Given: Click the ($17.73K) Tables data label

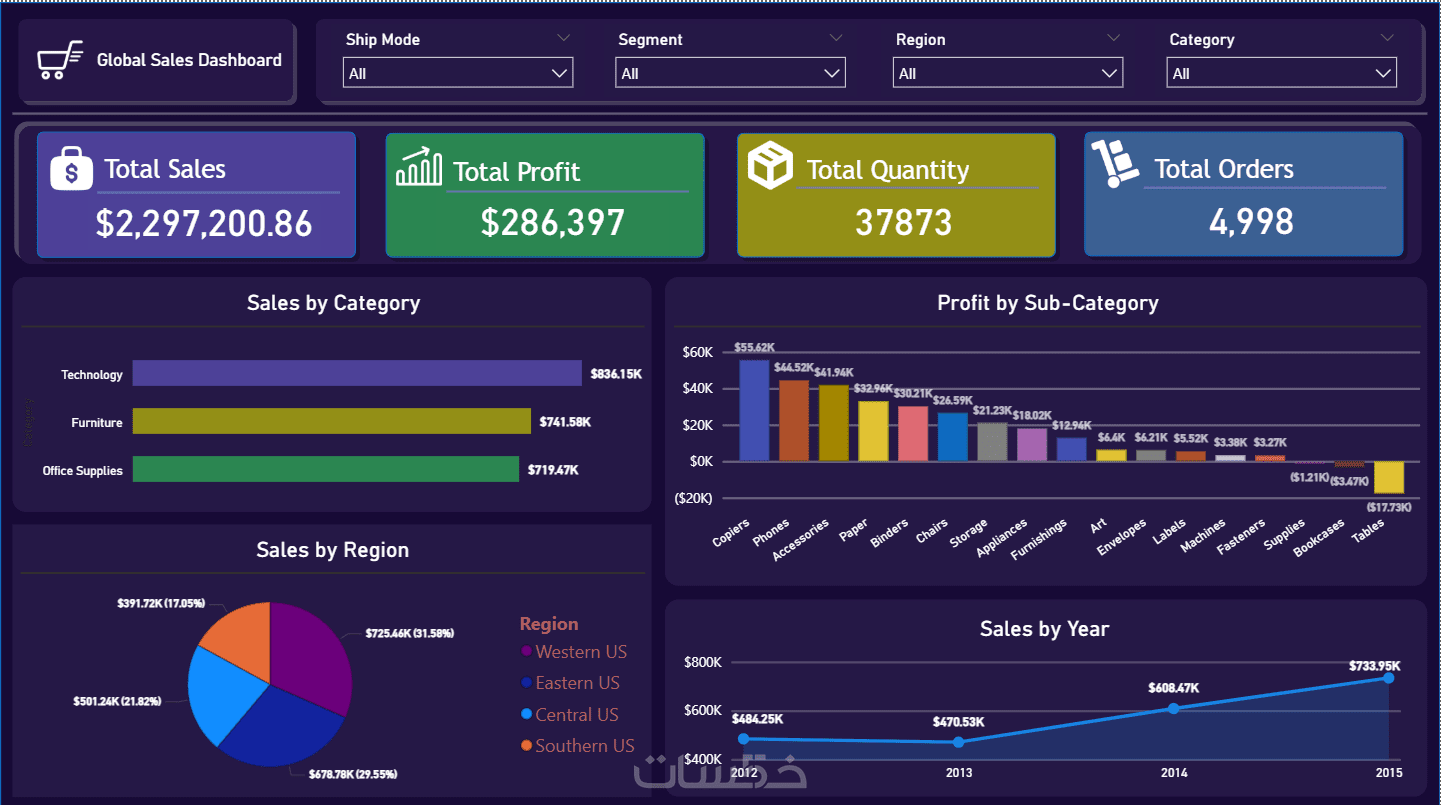Looking at the screenshot, I should [1388, 508].
